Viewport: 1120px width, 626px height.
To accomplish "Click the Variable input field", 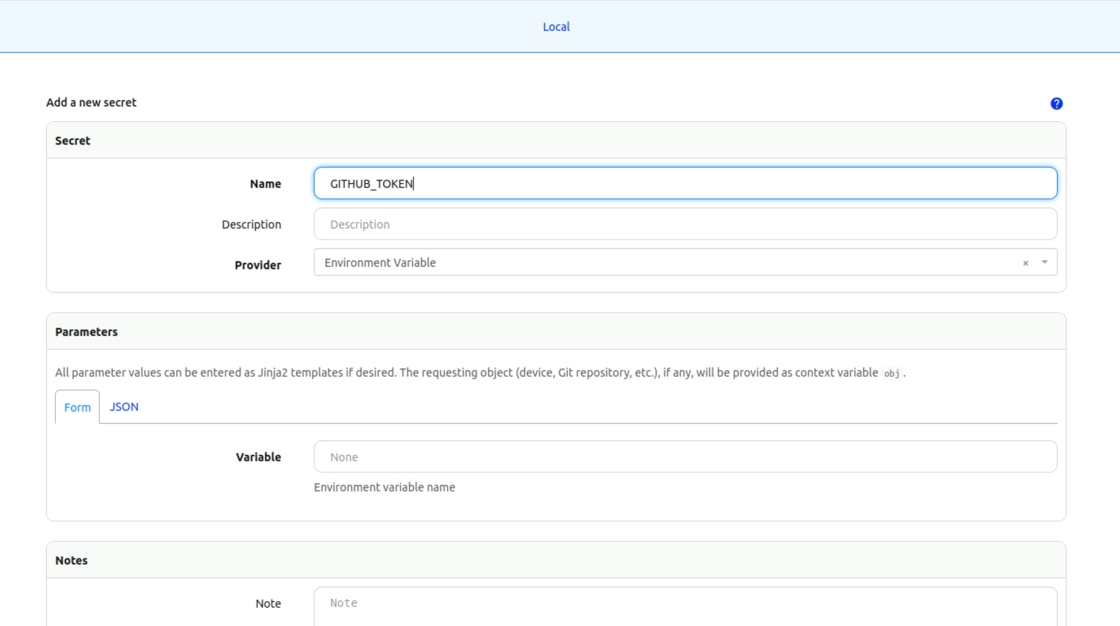I will 685,457.
